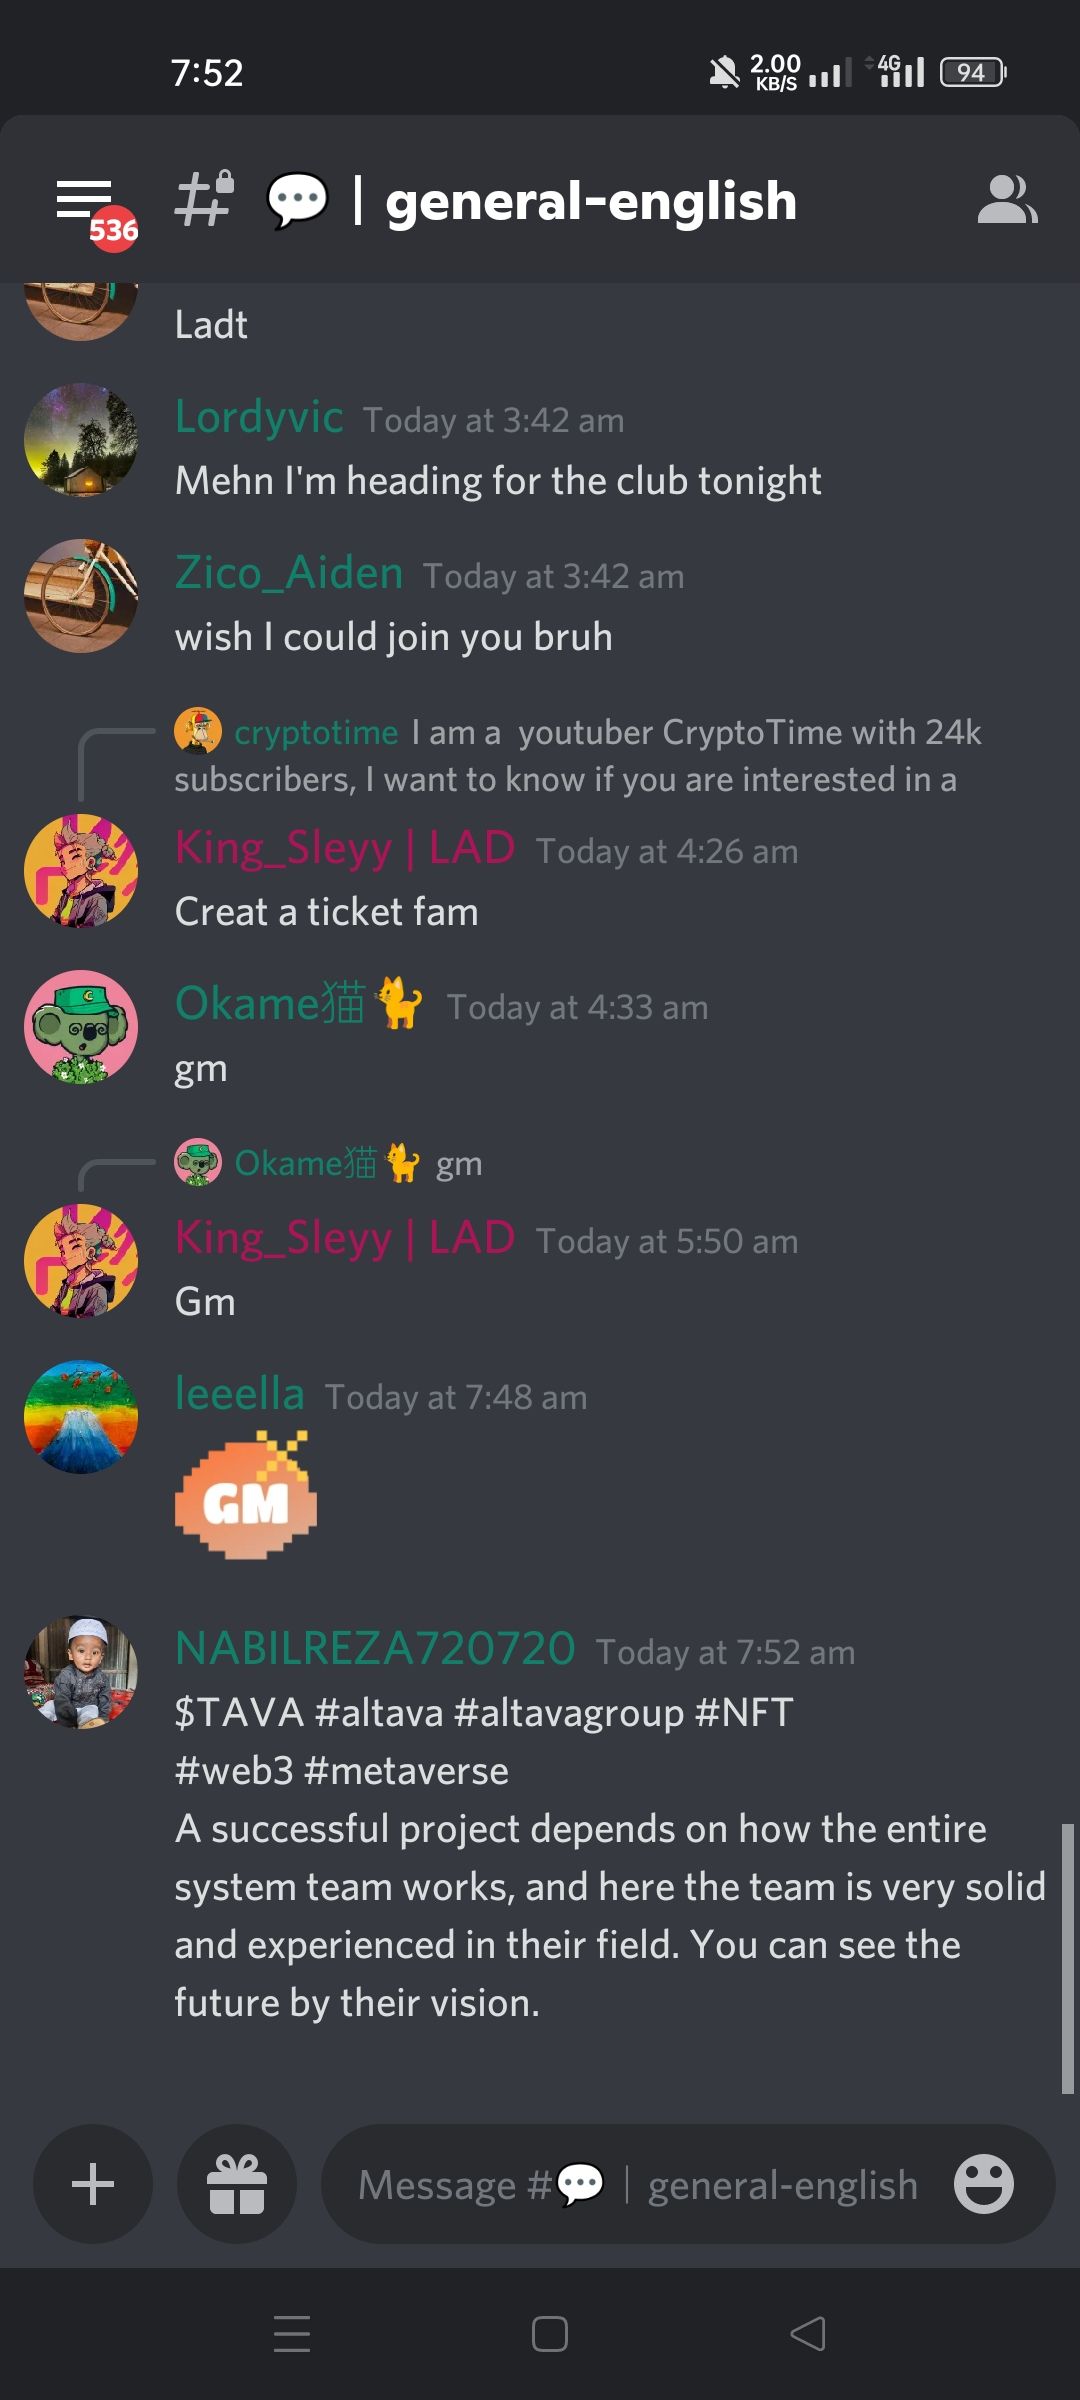Viewport: 1080px width, 2400px height.
Task: Open NABILREZA720720's avatar
Action: point(81,1672)
